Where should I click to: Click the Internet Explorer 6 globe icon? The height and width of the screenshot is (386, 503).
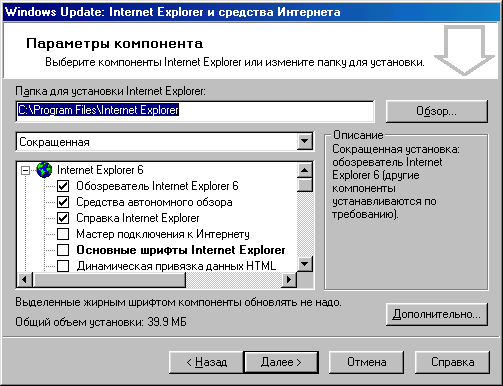(44, 170)
